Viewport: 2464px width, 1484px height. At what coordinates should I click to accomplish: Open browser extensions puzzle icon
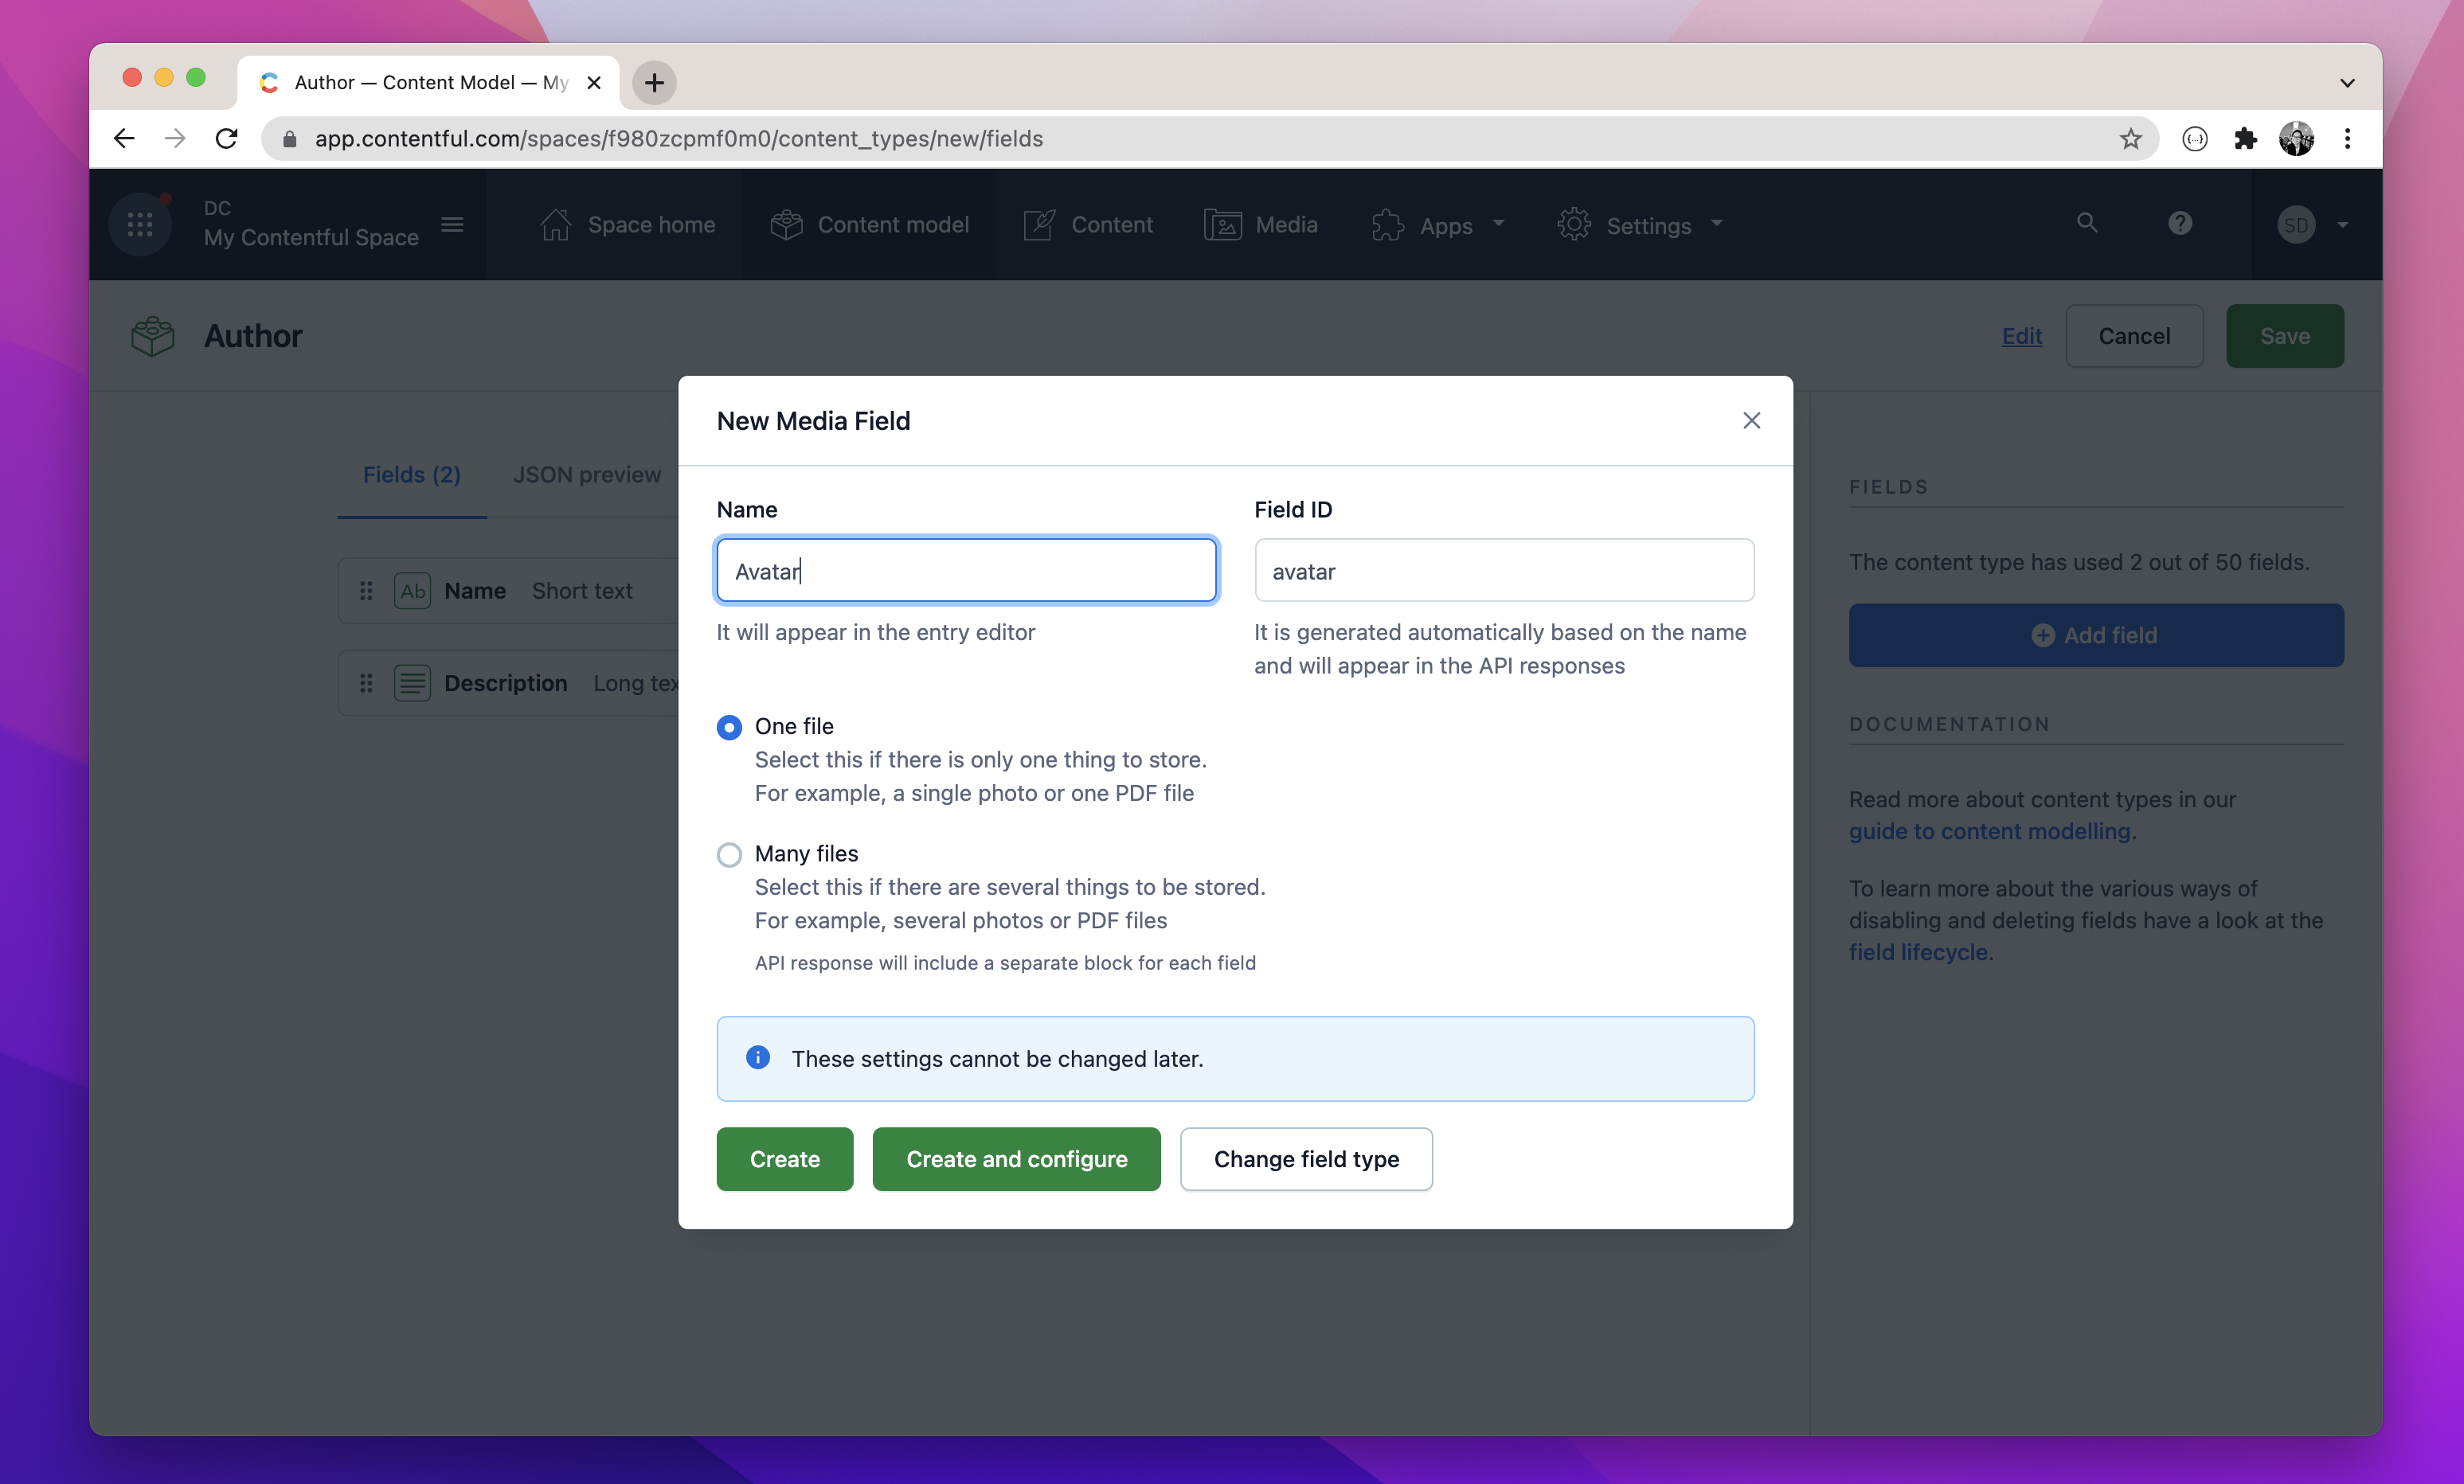coord(2245,139)
